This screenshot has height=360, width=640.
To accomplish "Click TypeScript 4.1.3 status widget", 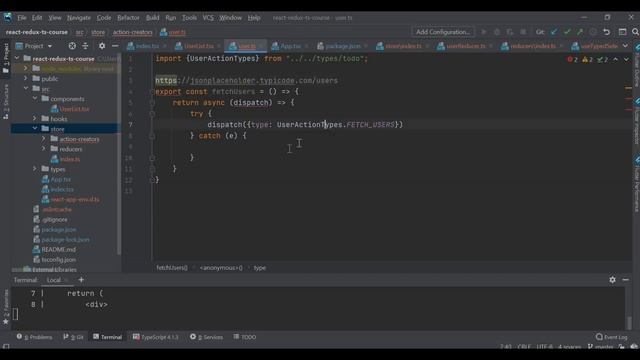I will pos(156,337).
